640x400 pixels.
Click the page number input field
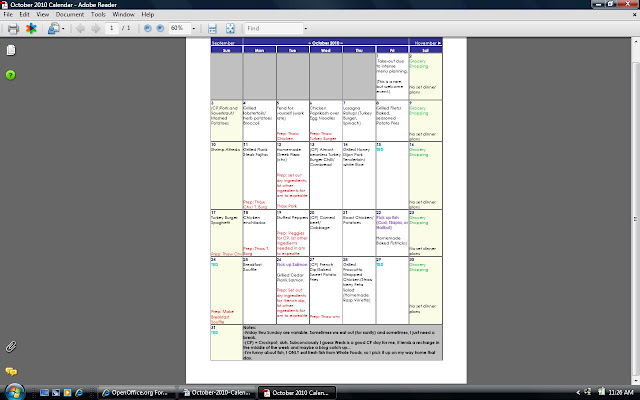(x=112, y=28)
